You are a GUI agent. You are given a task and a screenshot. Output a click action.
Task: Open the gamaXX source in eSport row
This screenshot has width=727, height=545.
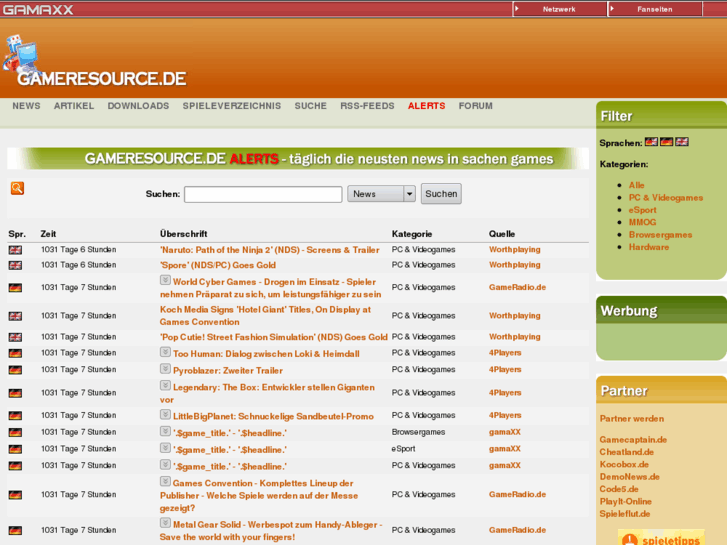tap(504, 449)
